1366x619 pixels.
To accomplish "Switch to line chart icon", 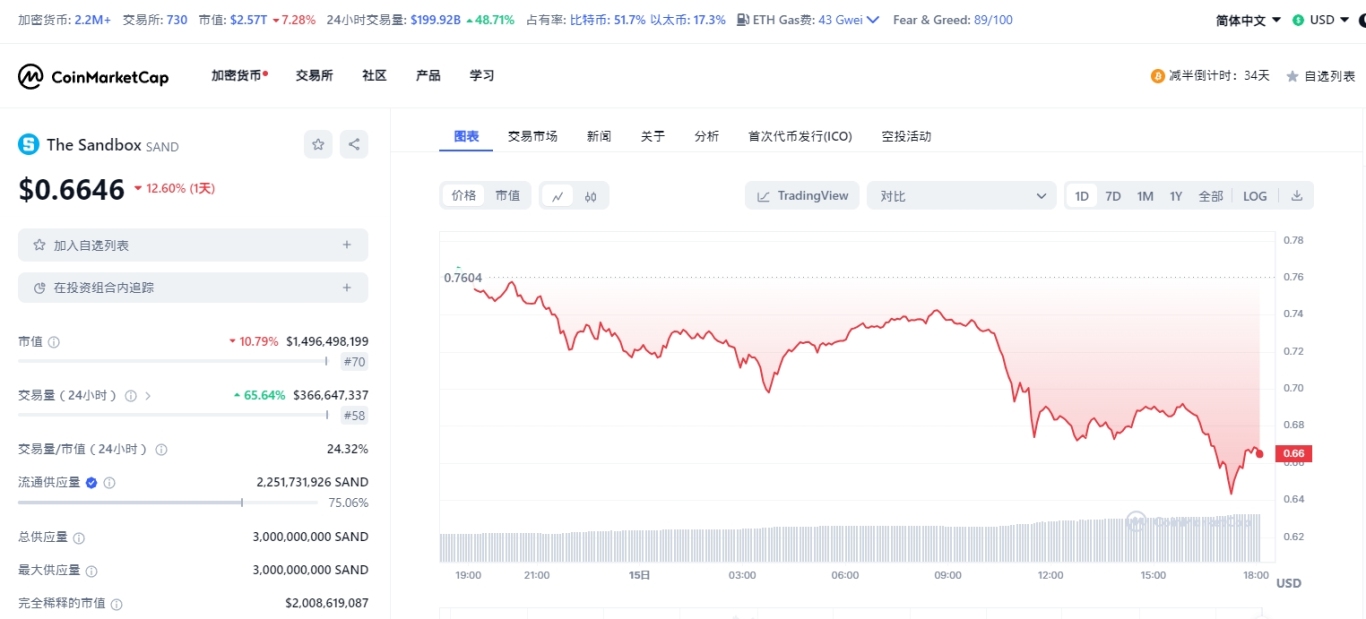I will tap(558, 196).
